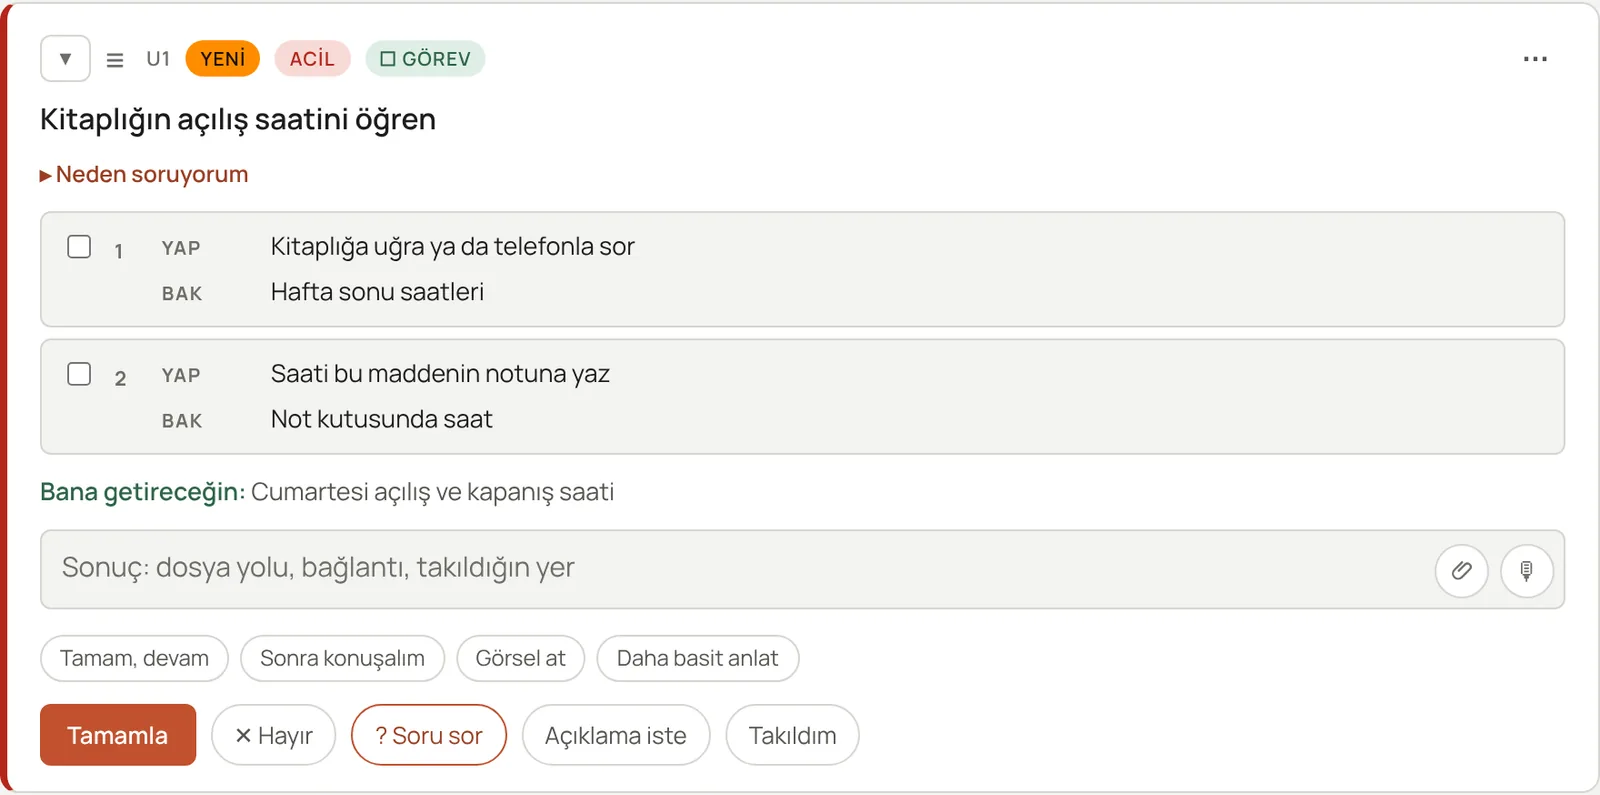Image resolution: width=1600 pixels, height=795 pixels.
Task: Click the text Cumartesi açılış ve kapanış saati
Action: pyautogui.click(x=433, y=493)
